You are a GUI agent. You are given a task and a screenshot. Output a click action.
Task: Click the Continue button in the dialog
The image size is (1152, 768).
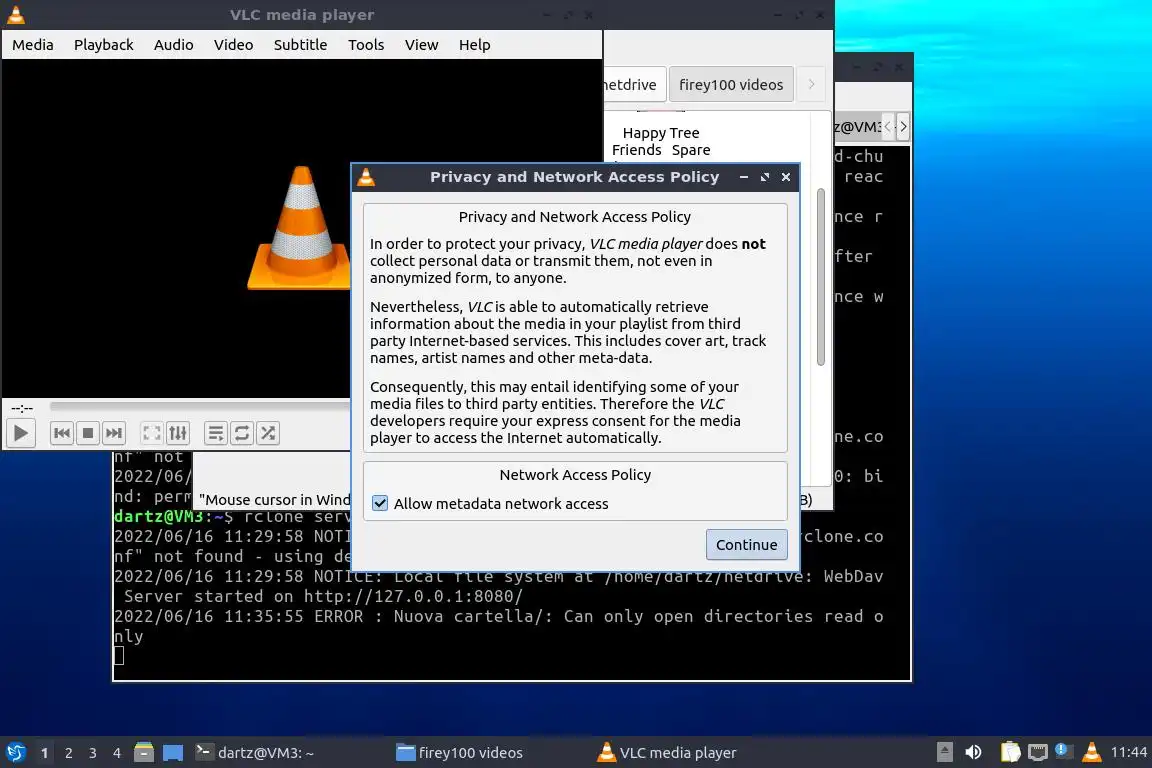click(746, 545)
